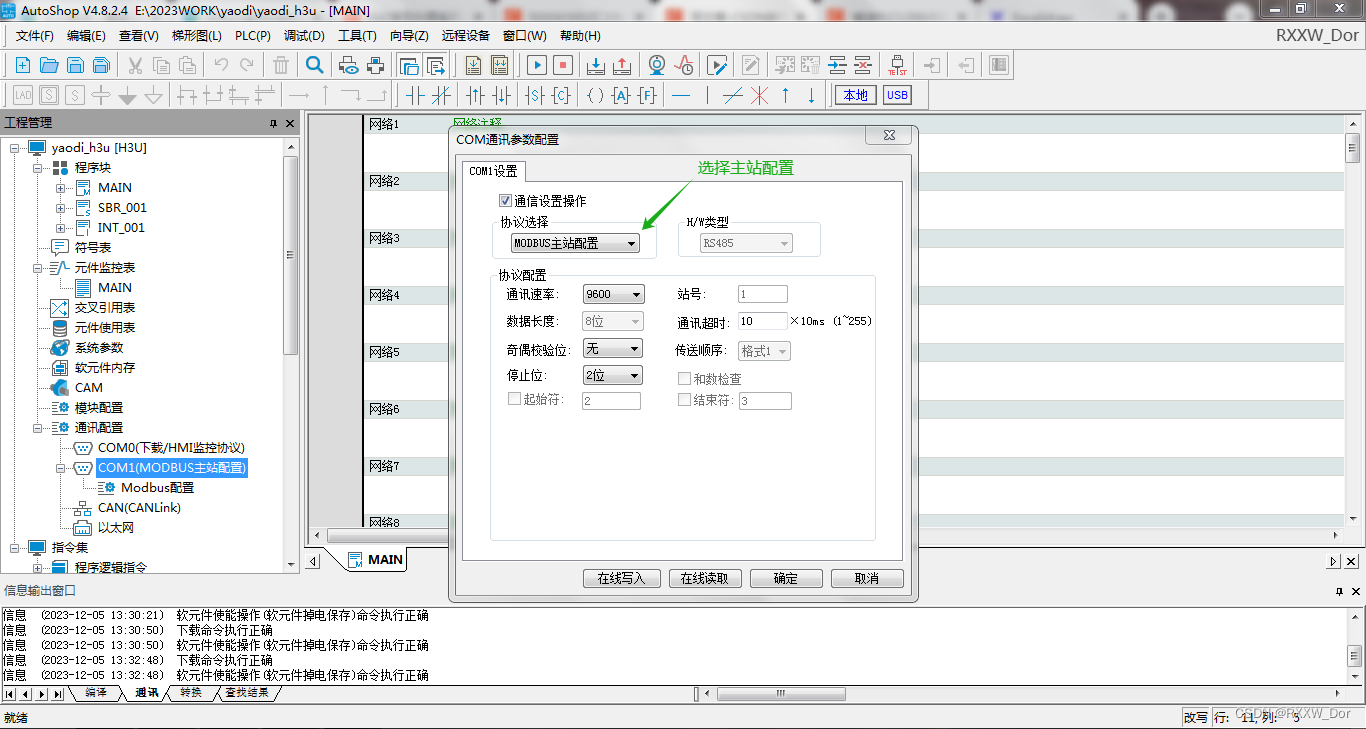
Task: Confirm settings with the 确定 button
Action: pos(786,578)
